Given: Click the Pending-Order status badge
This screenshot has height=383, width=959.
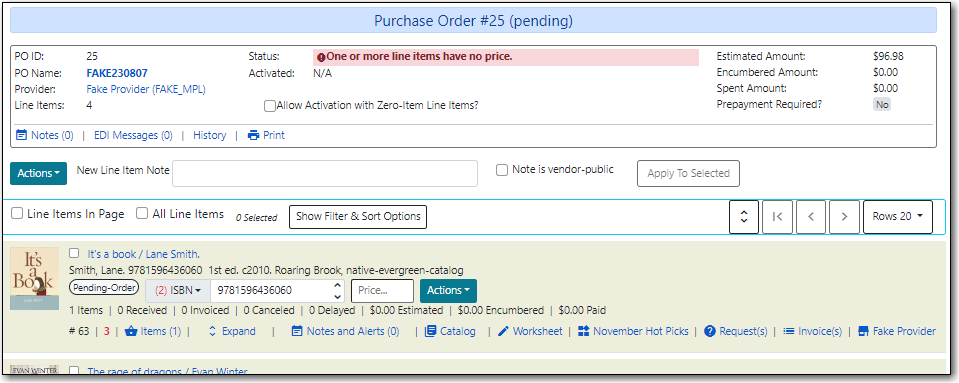Looking at the screenshot, I should [x=105, y=288].
